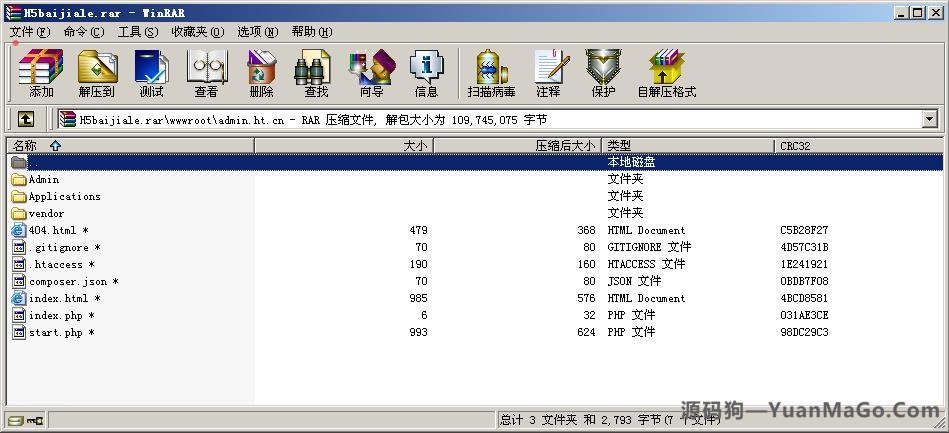
Task: Click the vendor folder icon
Action: tap(19, 213)
